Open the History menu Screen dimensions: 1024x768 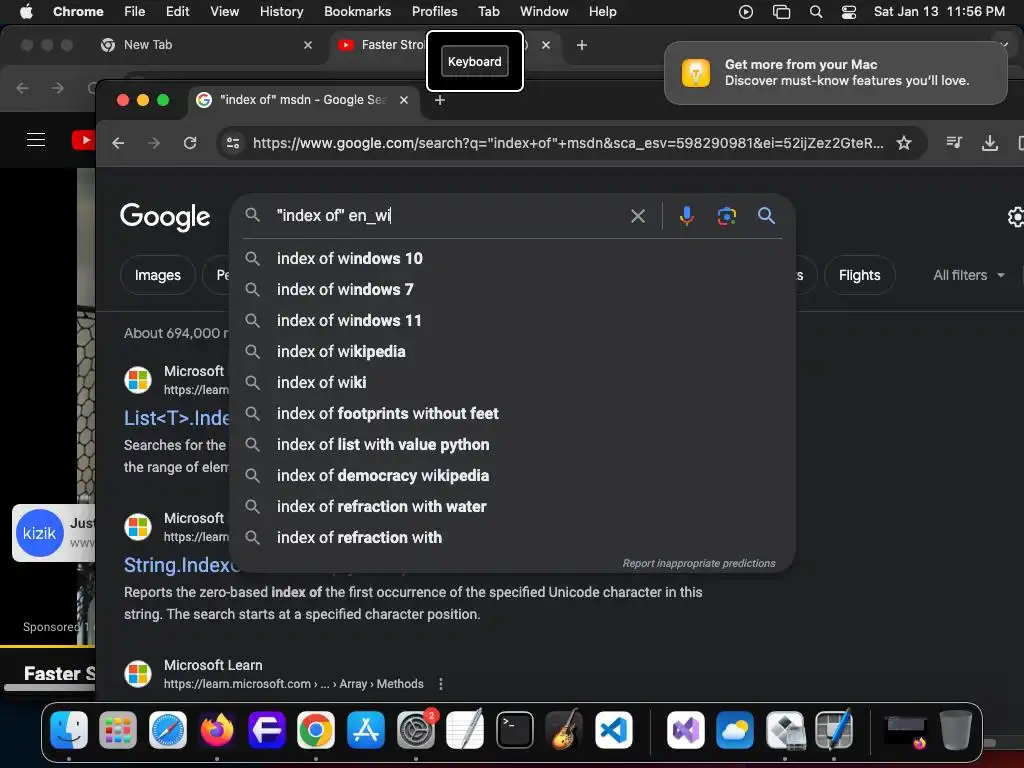281,11
